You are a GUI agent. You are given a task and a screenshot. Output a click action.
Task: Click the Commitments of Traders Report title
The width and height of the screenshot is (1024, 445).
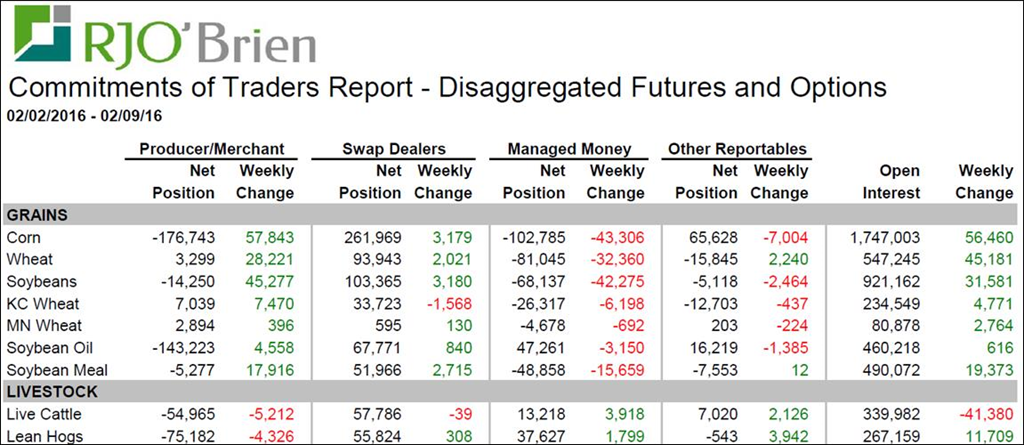coord(447,86)
